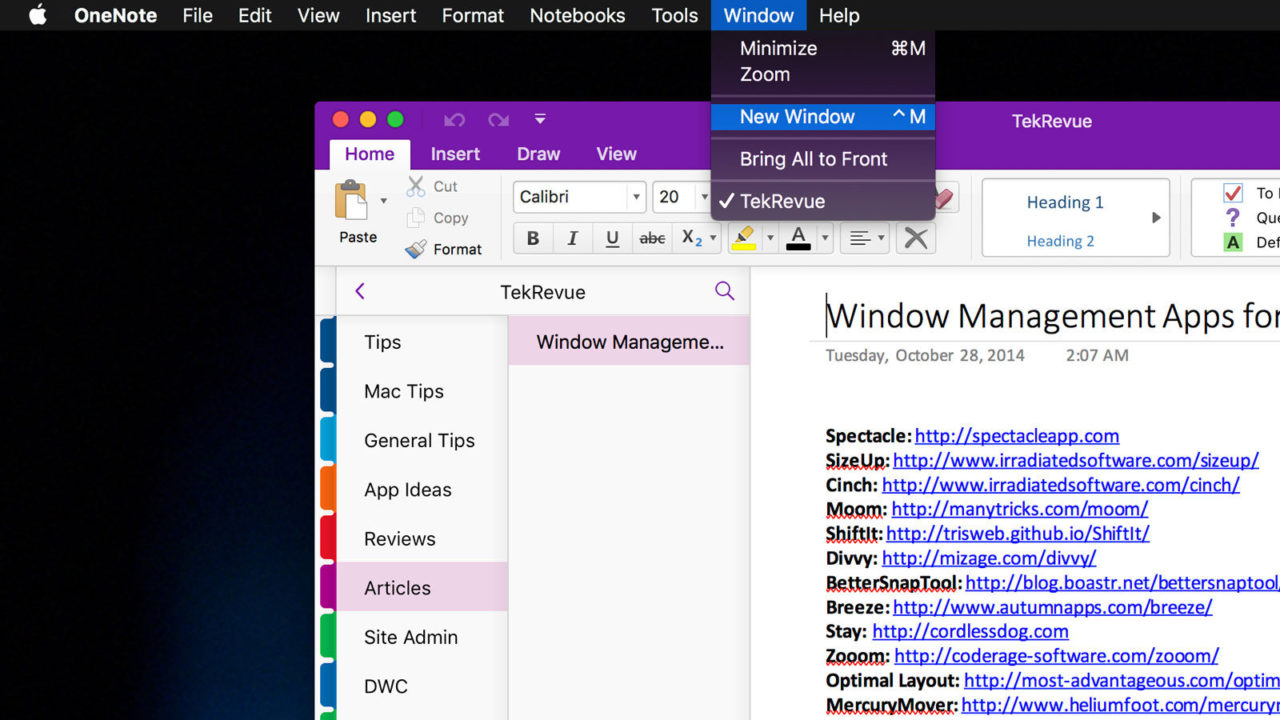Open the font size dropdown

(703, 197)
